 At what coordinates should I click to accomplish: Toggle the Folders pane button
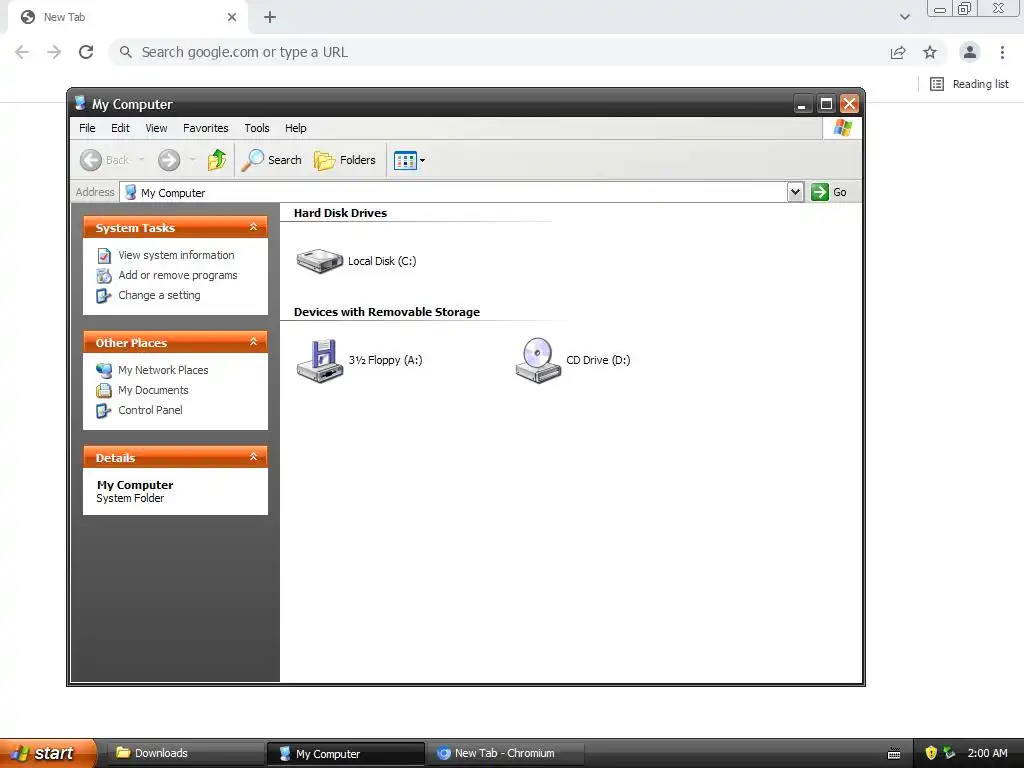pyautogui.click(x=345, y=160)
